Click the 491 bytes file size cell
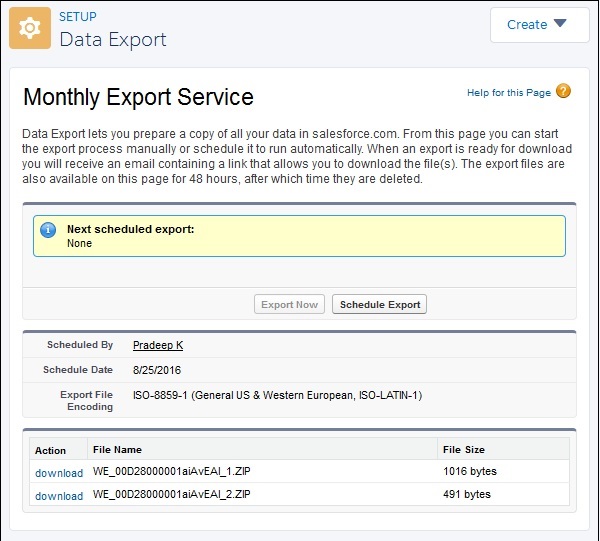600x541 pixels. click(466, 495)
